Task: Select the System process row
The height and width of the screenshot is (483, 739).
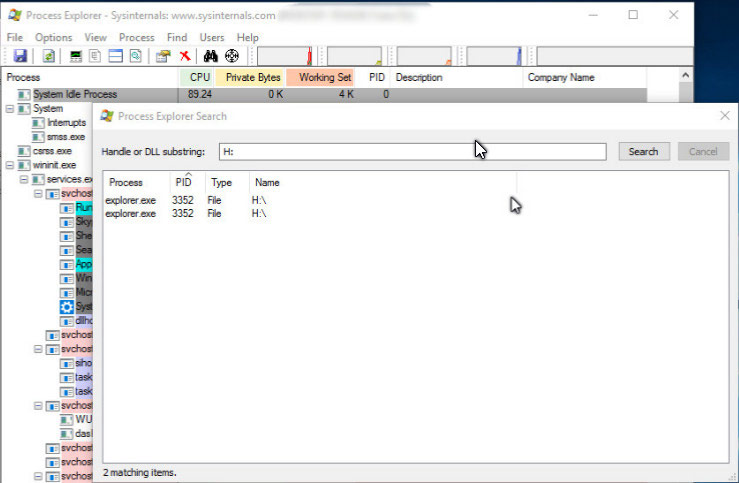Action: pyautogui.click(x=48, y=109)
